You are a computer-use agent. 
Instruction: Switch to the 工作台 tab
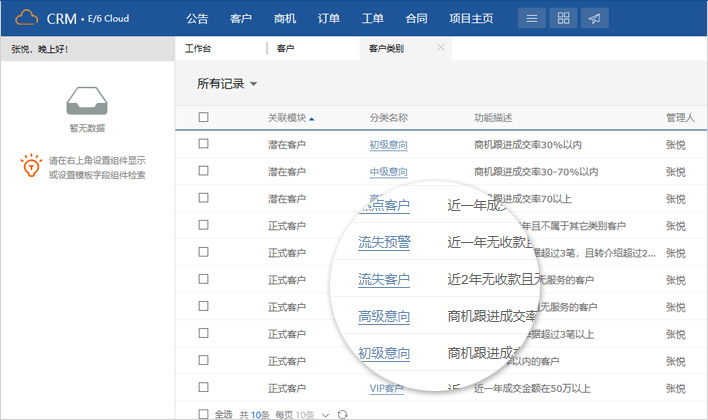pos(199,48)
